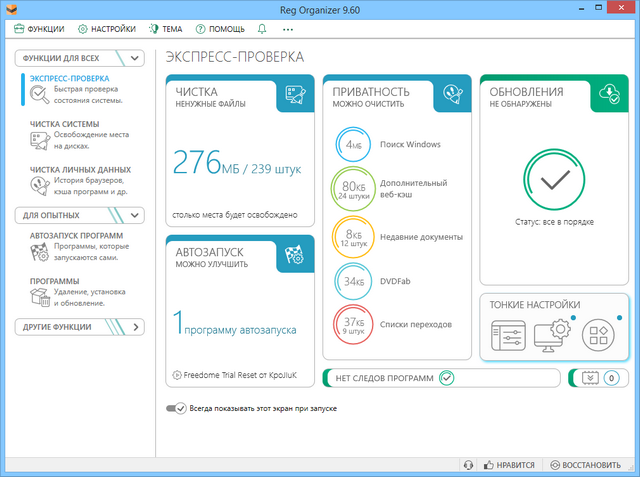Open the Тема menu

(165, 29)
